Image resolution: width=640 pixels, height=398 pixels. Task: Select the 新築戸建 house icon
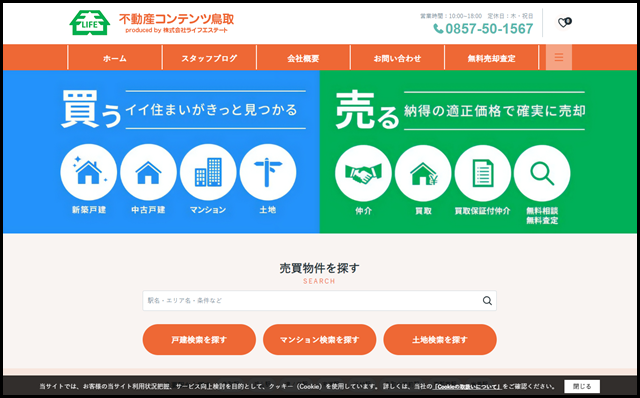click(x=89, y=172)
